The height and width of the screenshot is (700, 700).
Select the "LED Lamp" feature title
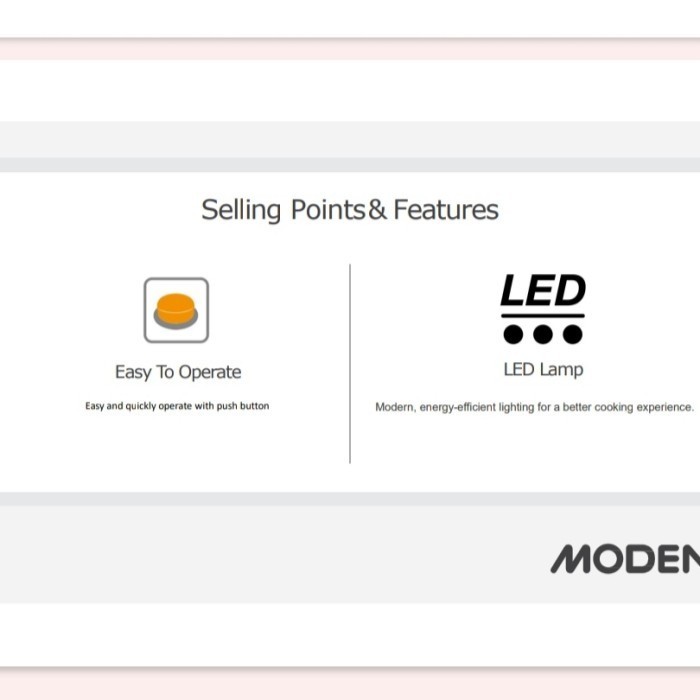(543, 369)
